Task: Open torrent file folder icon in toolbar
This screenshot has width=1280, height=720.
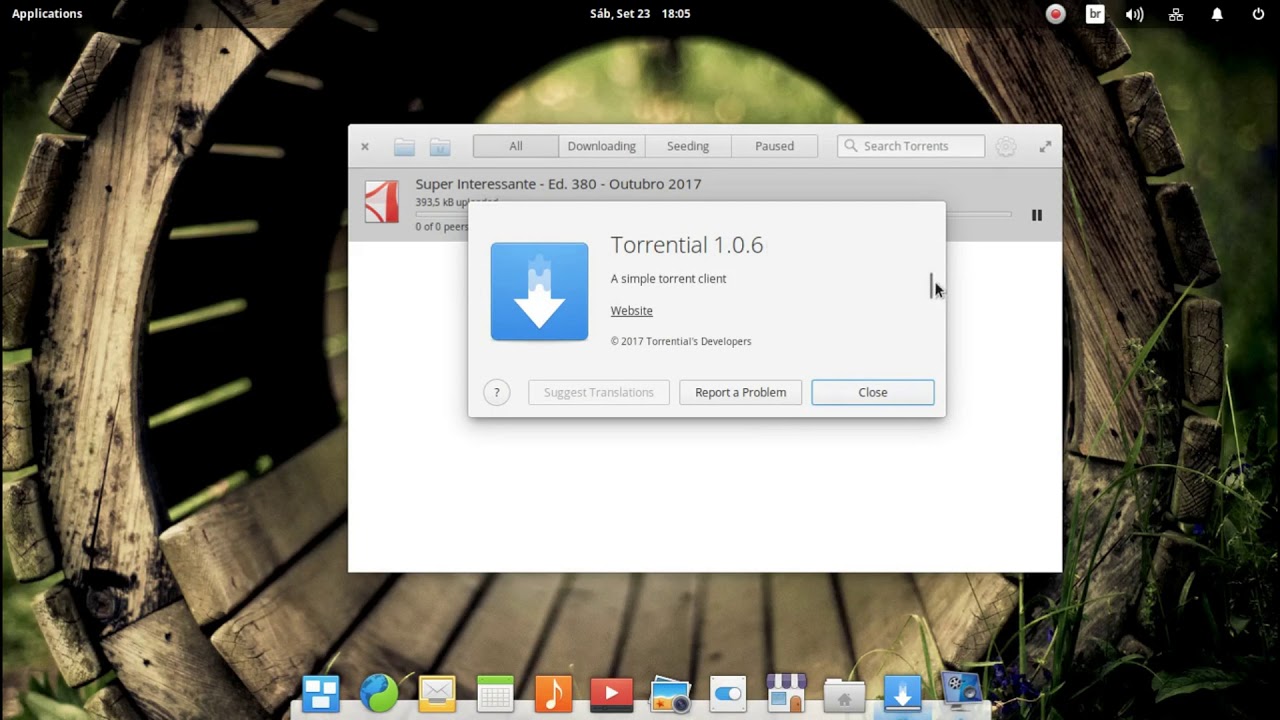Action: tap(404, 147)
